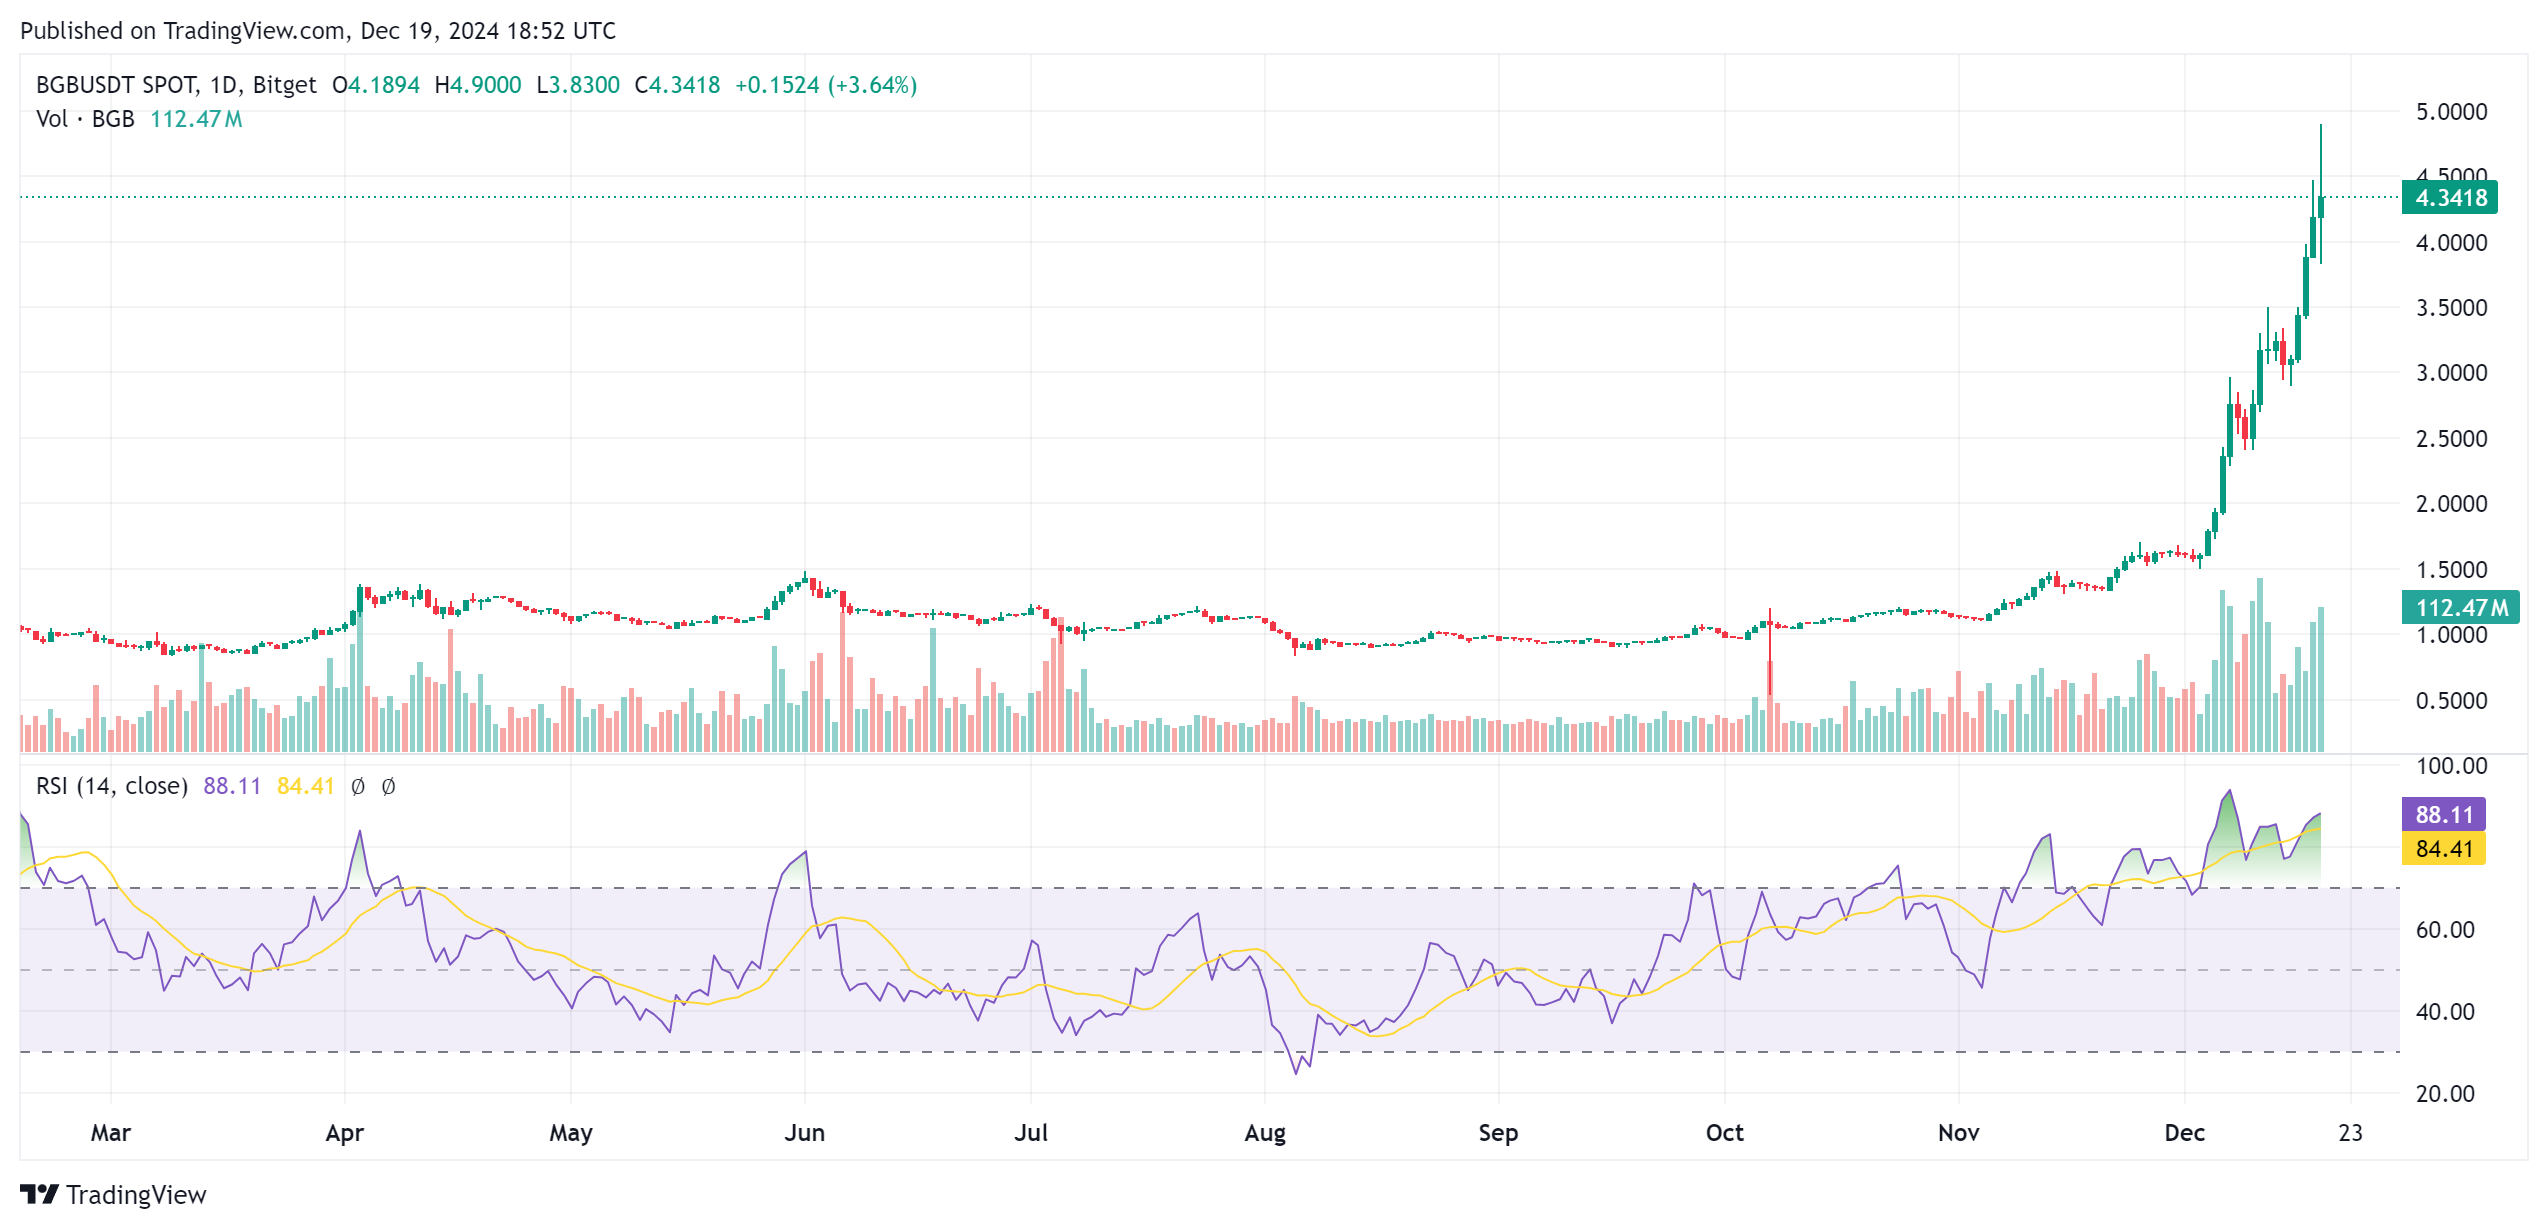Click the volume label 112.47M on axis
The width and height of the screenshot is (2548, 1230).
click(x=2461, y=607)
